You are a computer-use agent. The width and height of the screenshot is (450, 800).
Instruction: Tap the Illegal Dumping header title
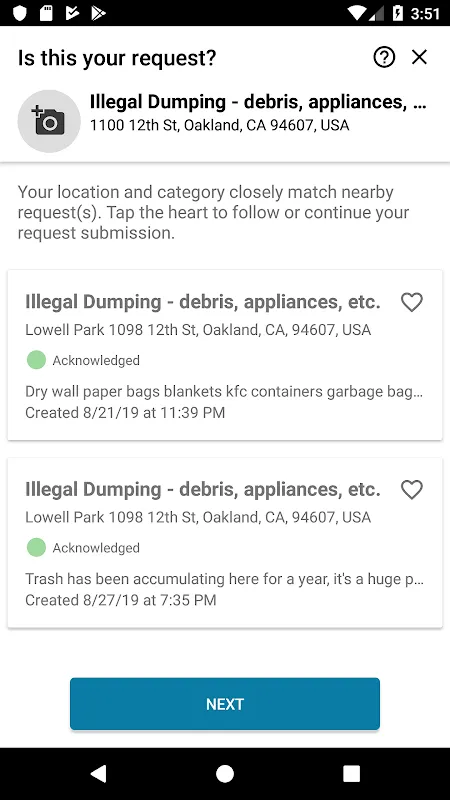tap(258, 102)
